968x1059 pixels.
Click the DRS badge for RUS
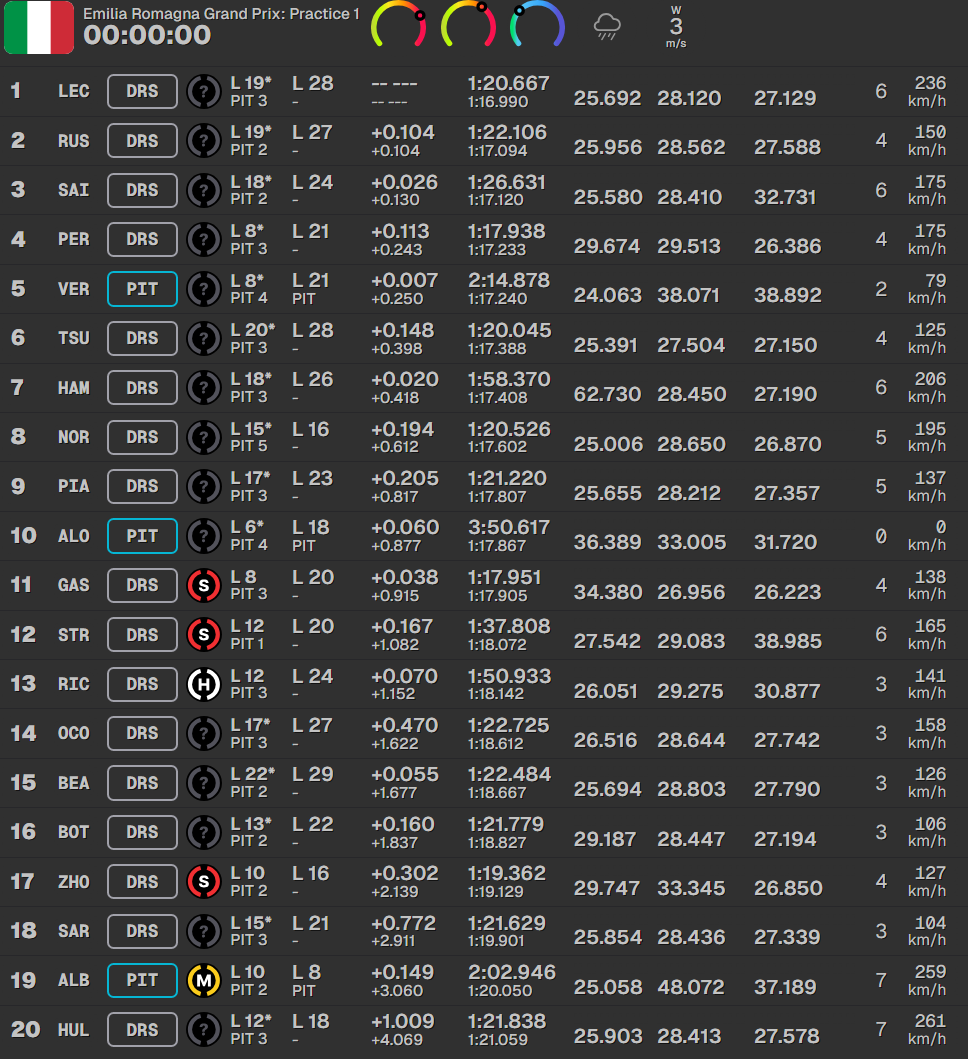point(143,140)
